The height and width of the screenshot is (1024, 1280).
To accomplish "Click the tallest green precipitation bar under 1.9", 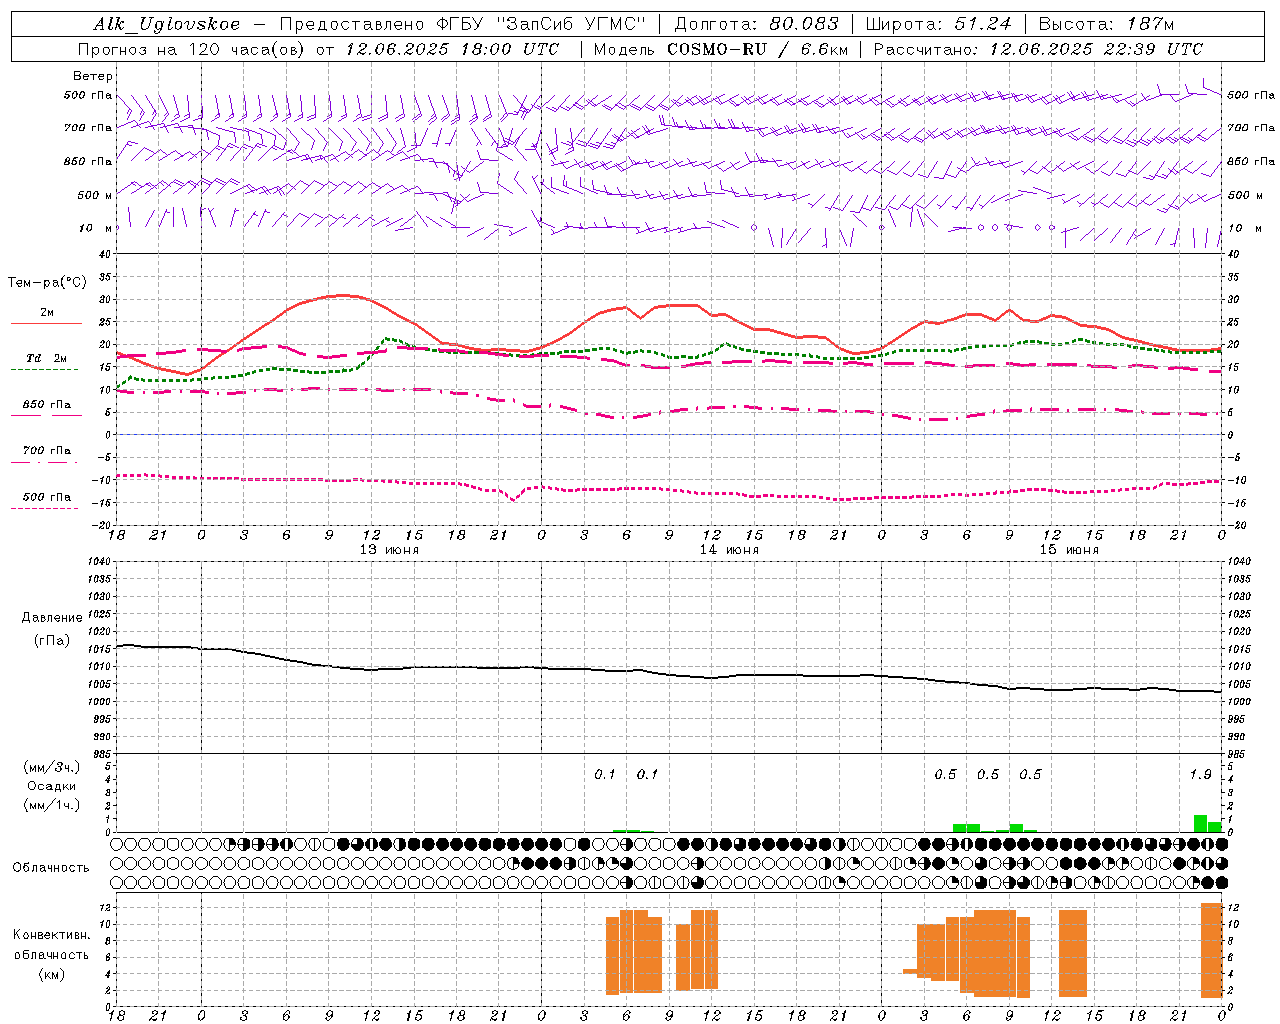I will [x=1200, y=824].
